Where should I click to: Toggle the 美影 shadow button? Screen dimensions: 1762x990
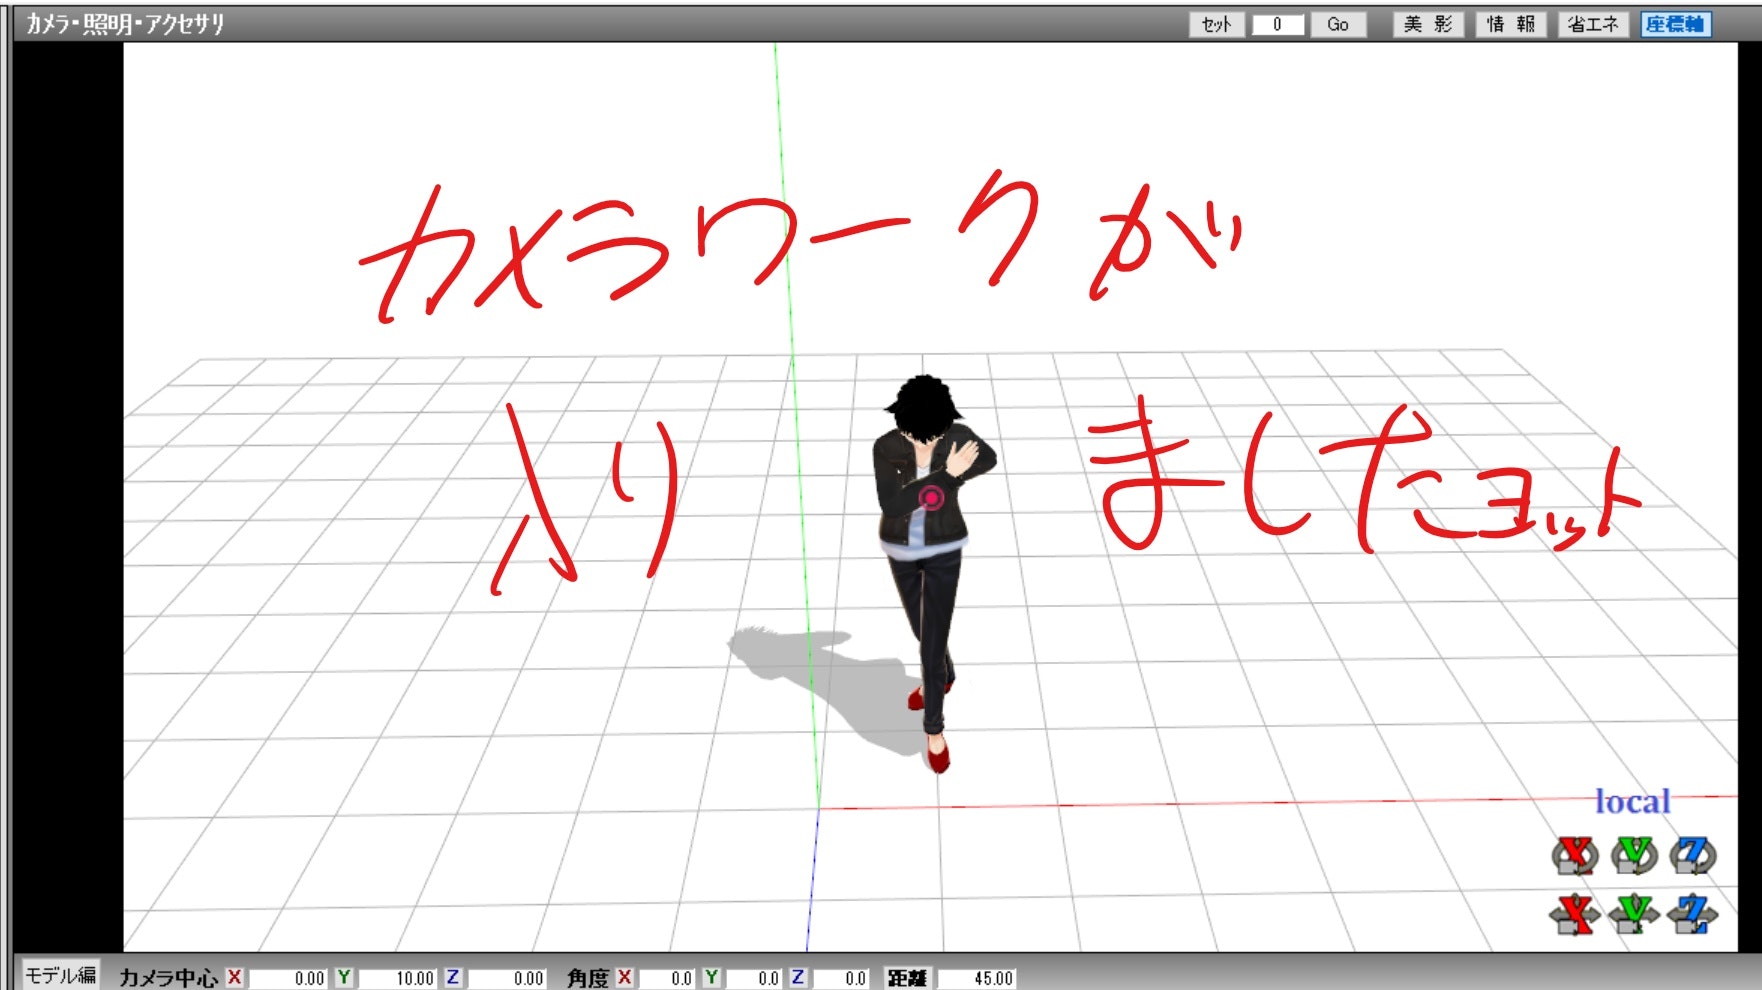[1428, 25]
